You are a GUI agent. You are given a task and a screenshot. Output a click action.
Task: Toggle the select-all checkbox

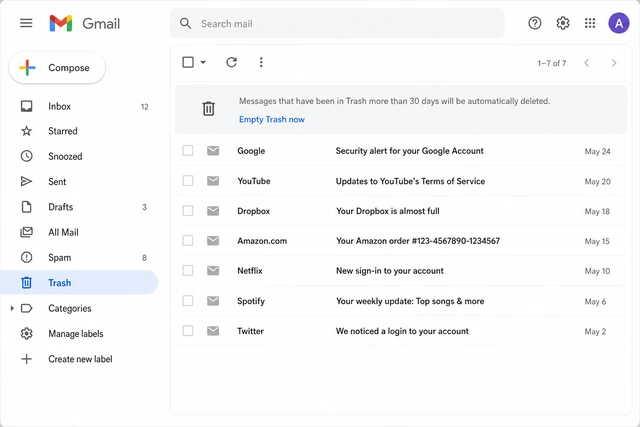[188, 62]
